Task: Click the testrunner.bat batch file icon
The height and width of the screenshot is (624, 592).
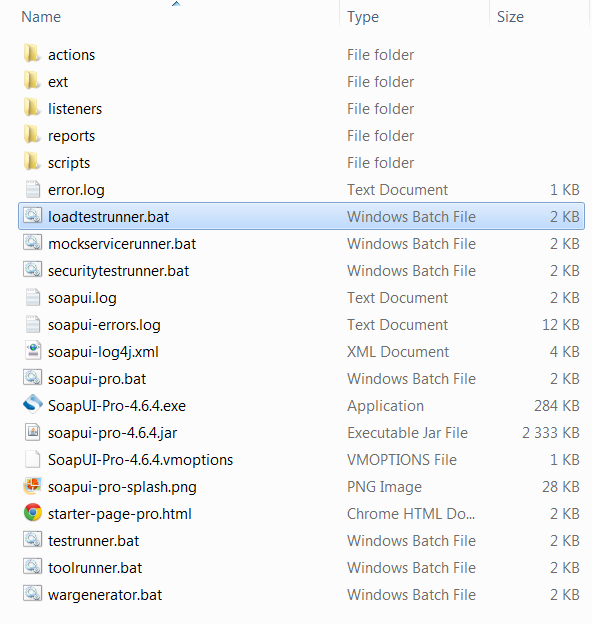Action: pos(33,540)
